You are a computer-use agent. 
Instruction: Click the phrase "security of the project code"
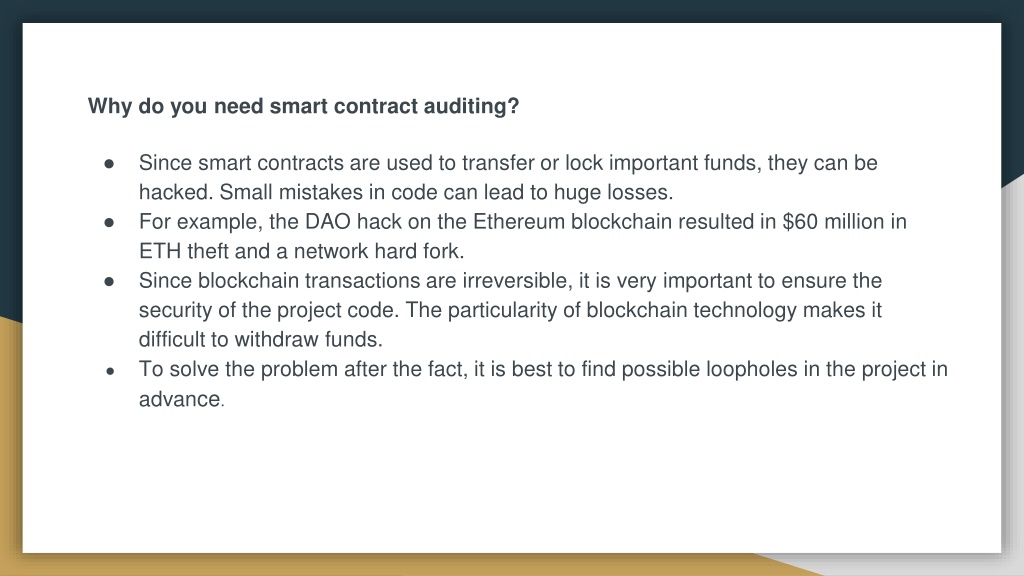[x=268, y=310]
